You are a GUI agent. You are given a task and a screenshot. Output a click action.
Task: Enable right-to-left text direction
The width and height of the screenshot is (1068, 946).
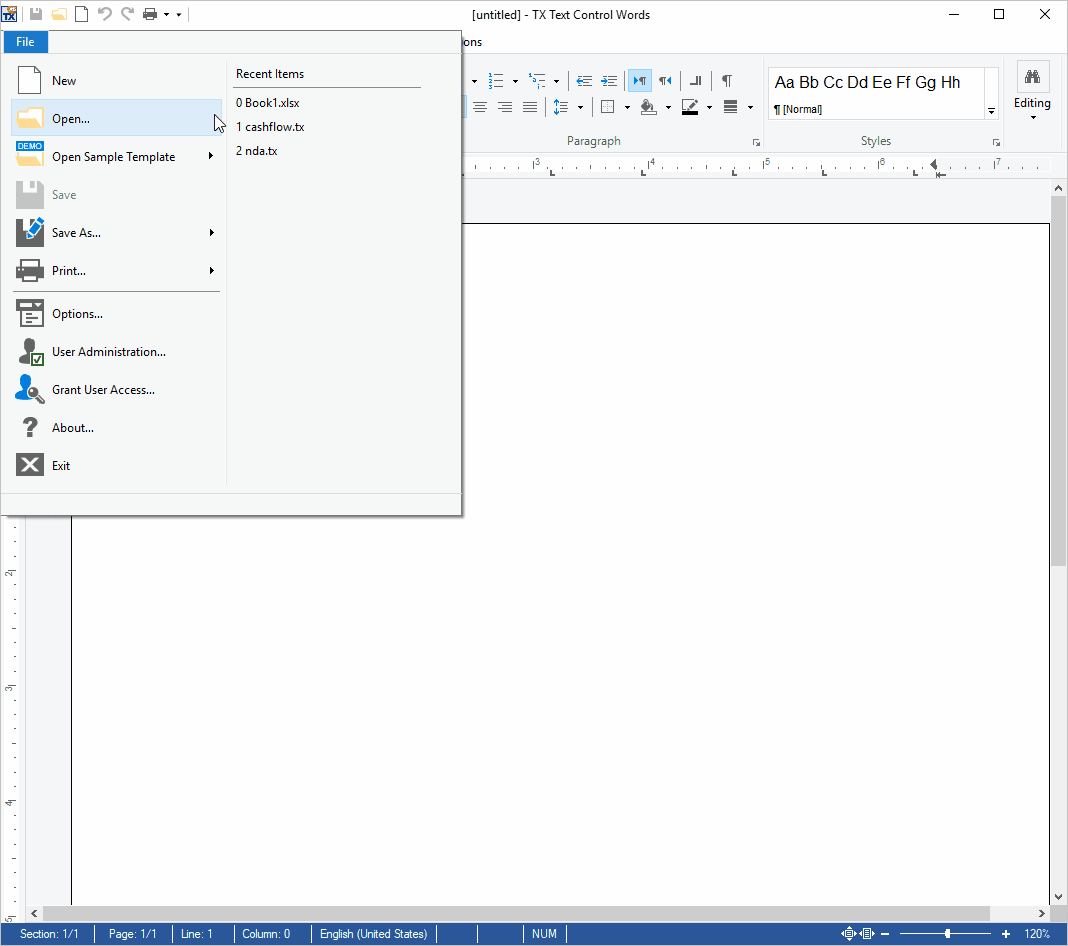pos(665,81)
